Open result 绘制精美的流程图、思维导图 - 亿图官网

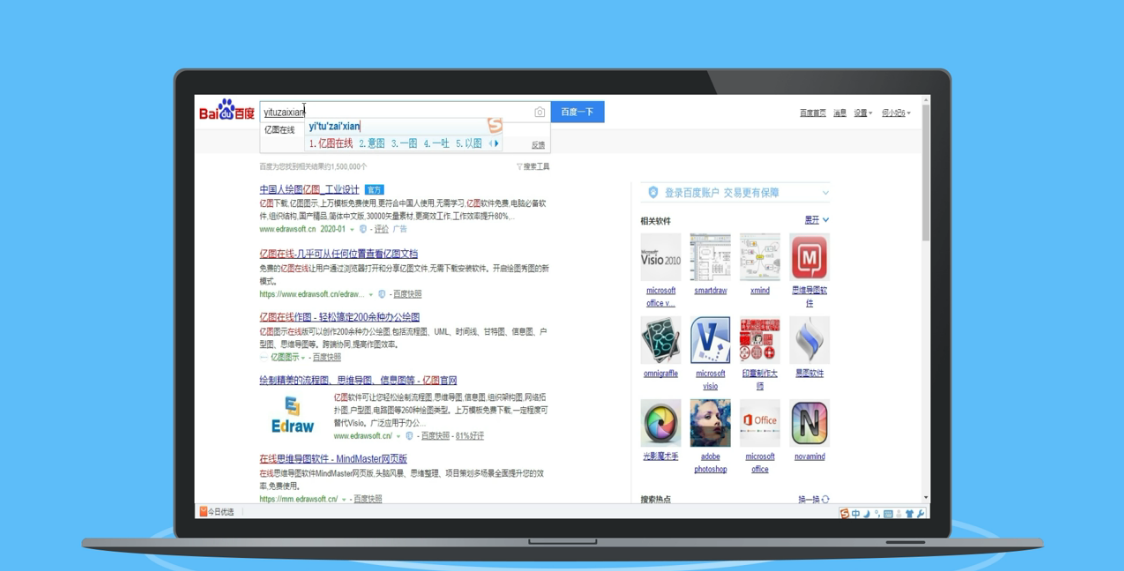(358, 380)
